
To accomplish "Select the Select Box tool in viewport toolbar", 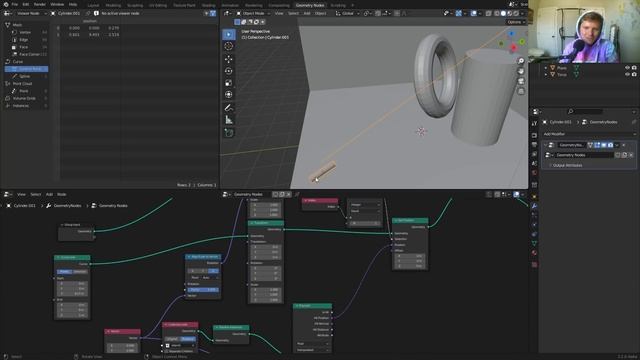I will [229, 34].
